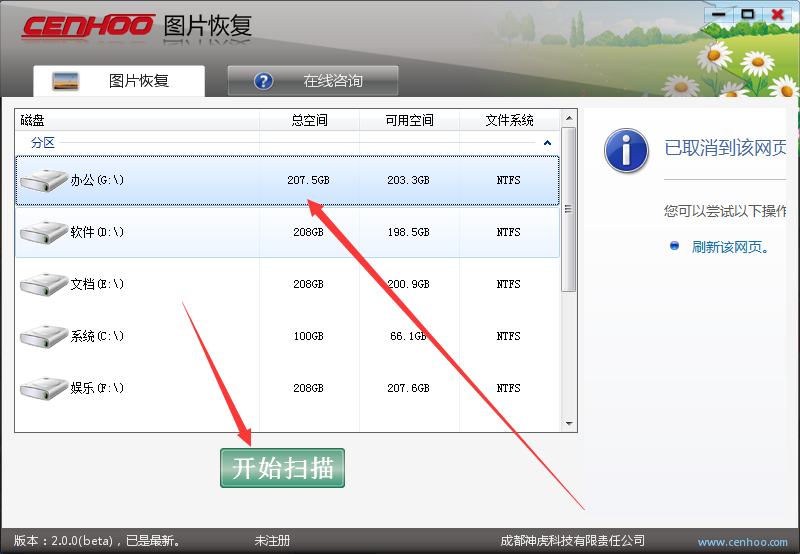Click the 开始扫描 start scan button

click(283, 468)
